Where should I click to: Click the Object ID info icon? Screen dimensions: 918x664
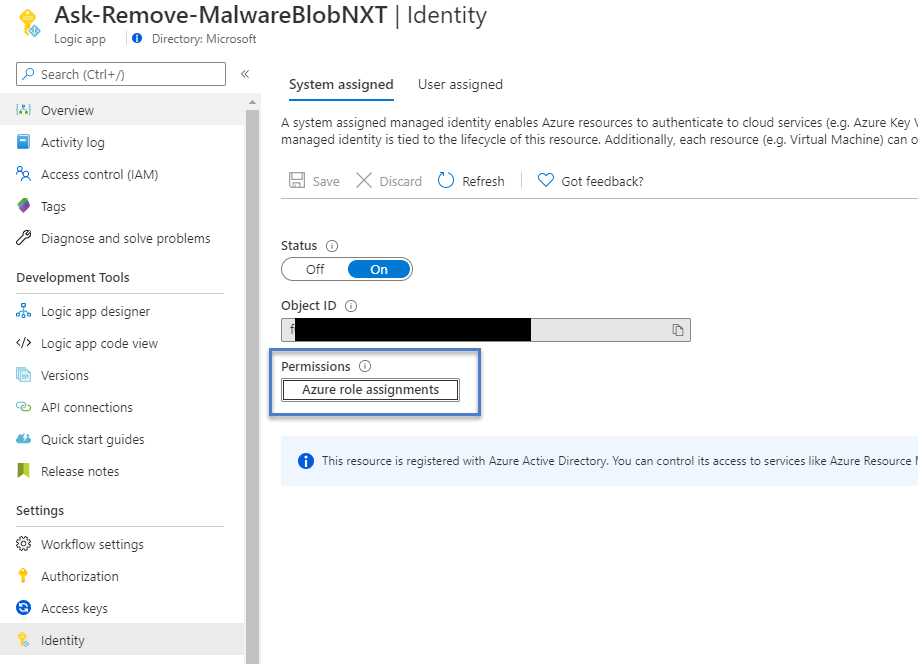tap(351, 306)
